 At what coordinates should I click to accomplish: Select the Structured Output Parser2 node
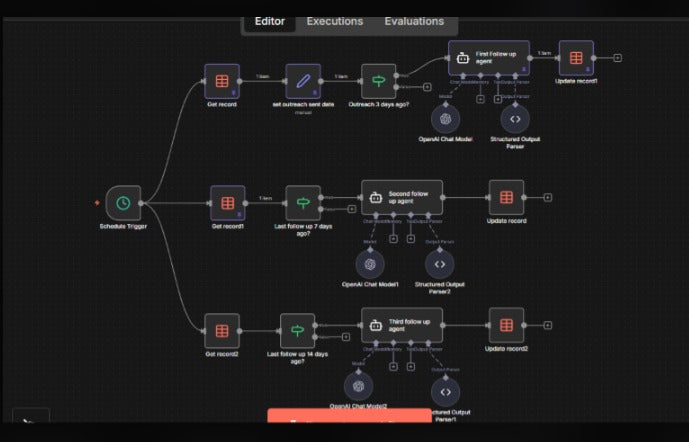click(439, 264)
